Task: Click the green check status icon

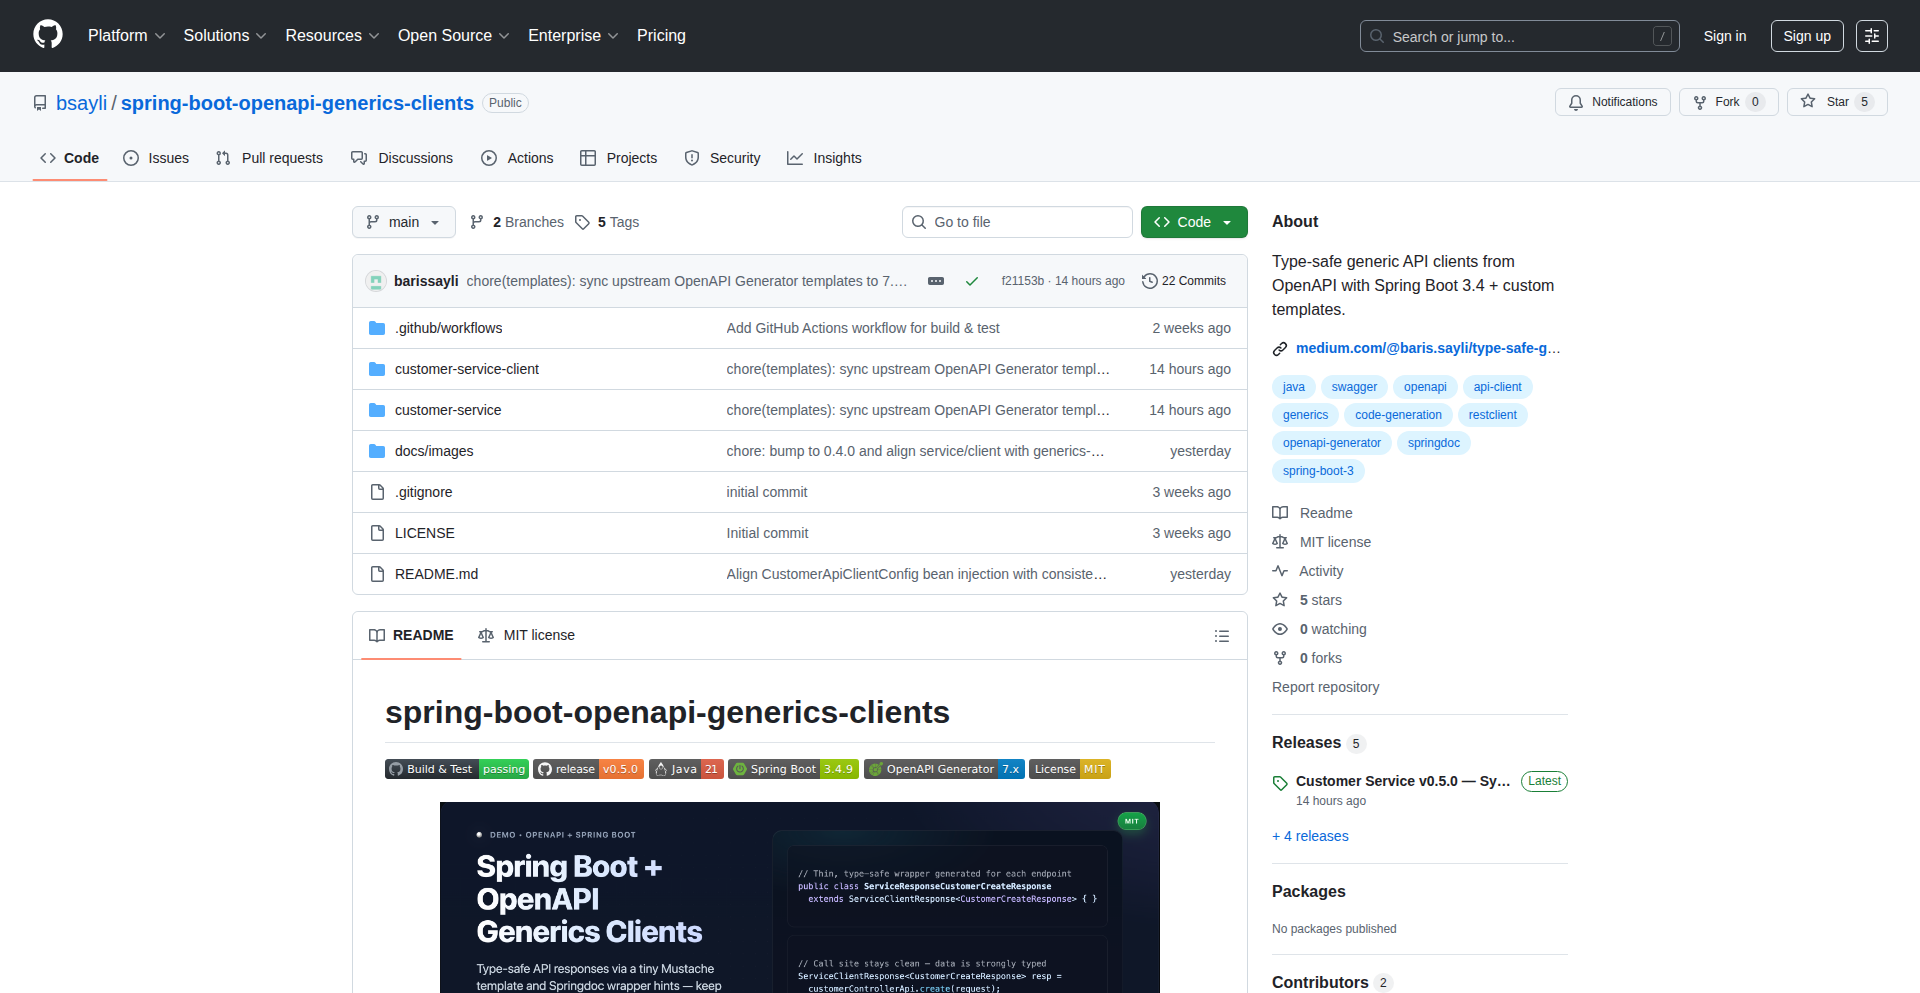Action: (x=971, y=281)
